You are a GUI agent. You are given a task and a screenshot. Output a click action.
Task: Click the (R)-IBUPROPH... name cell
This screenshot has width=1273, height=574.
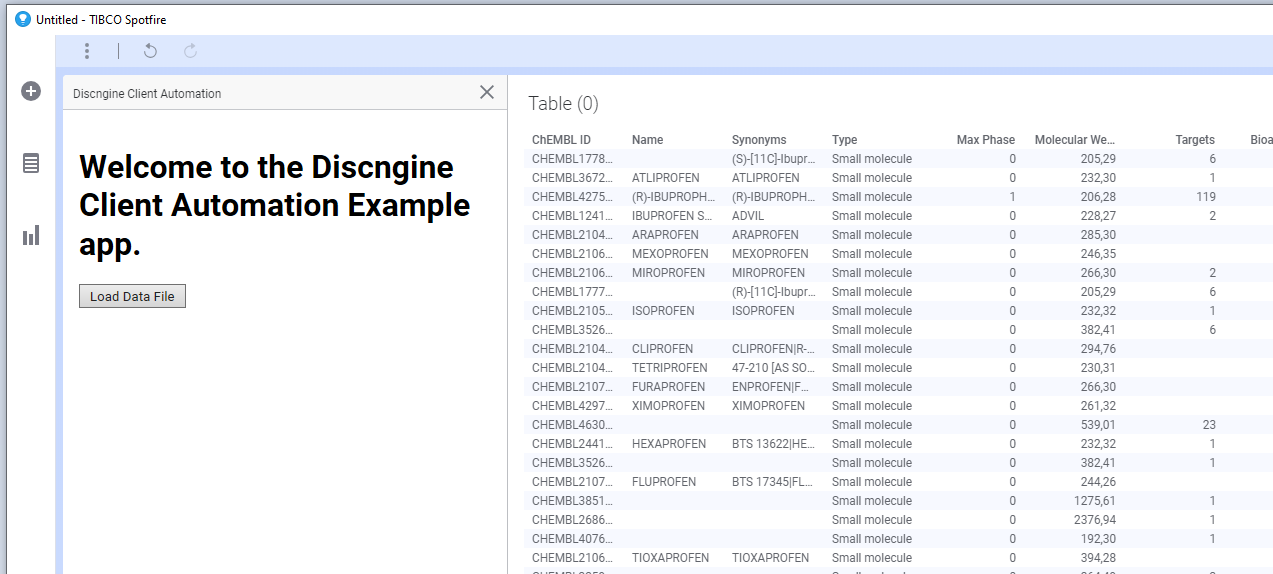click(673, 197)
